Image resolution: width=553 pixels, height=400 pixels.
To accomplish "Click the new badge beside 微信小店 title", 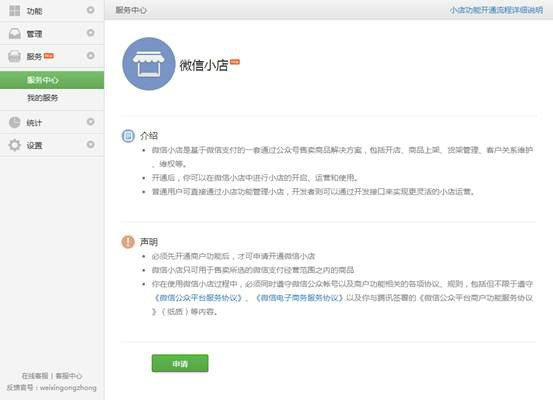I will point(235,62).
